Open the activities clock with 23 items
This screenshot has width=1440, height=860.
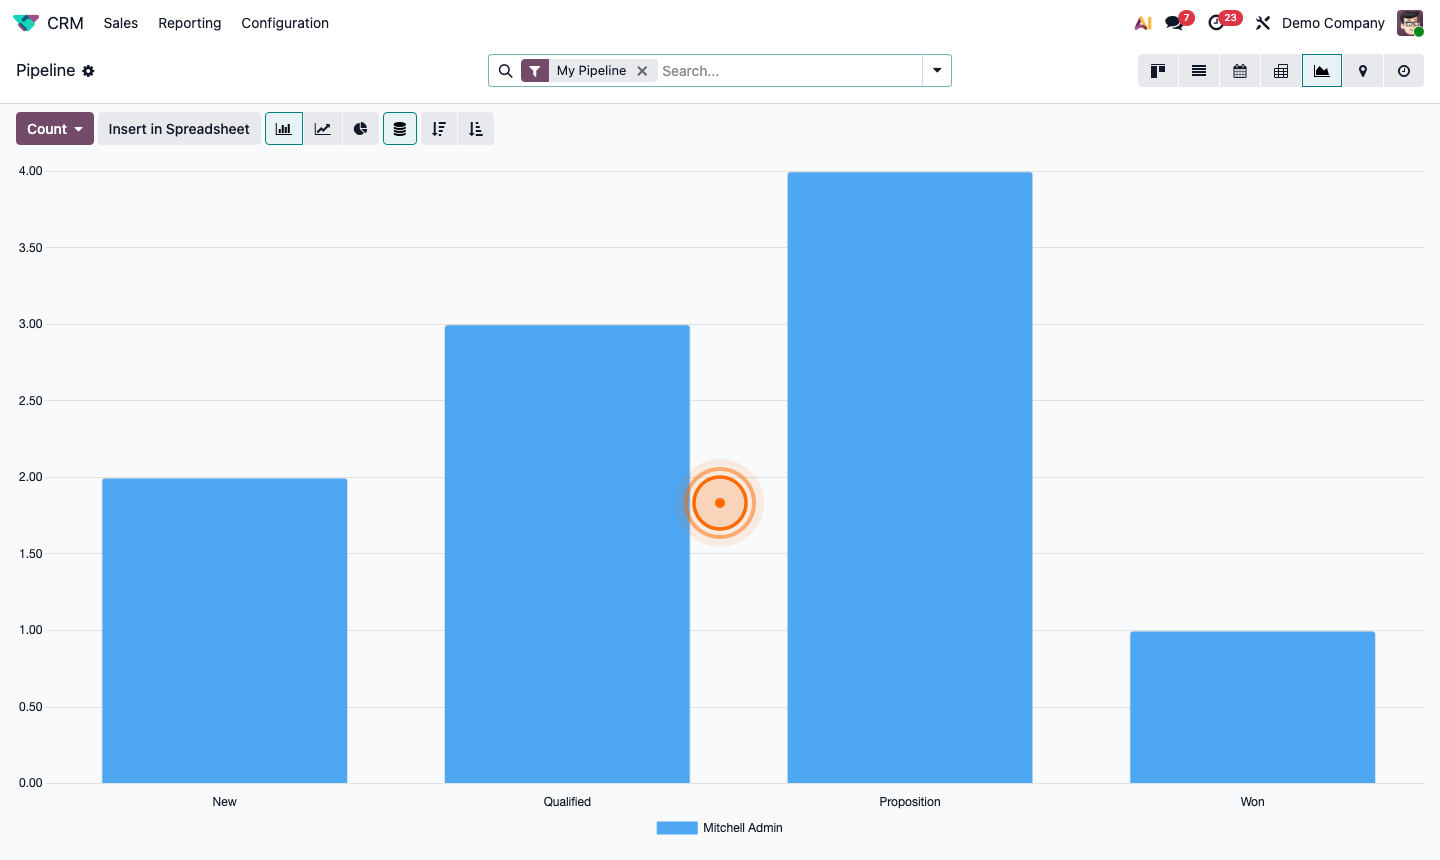(x=1218, y=22)
